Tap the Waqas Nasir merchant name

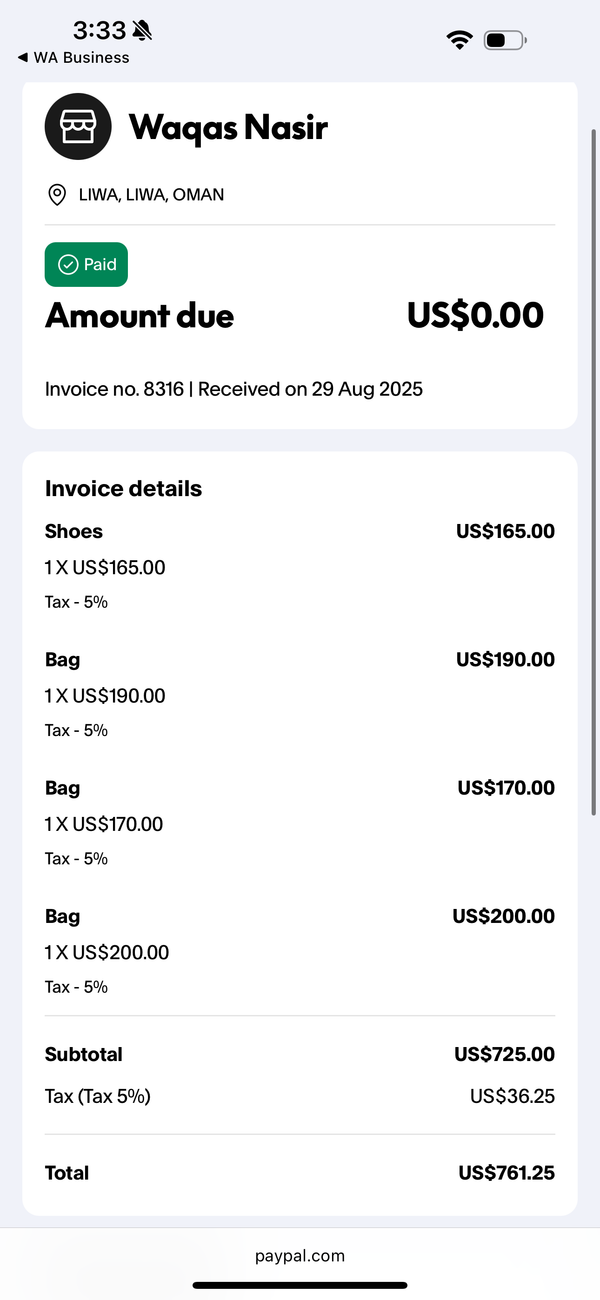pos(228,127)
